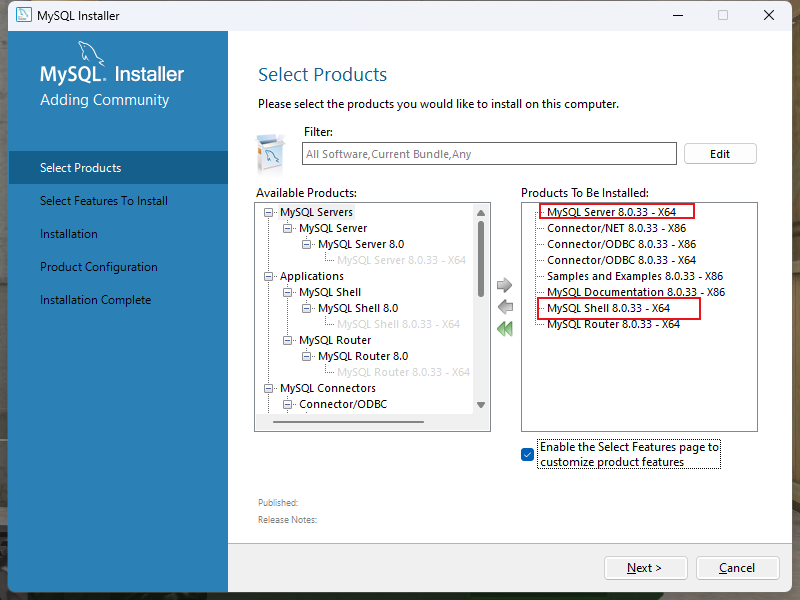Viewport: 800px width, 600px height.
Task: Select the Applications tree label
Action: click(312, 276)
